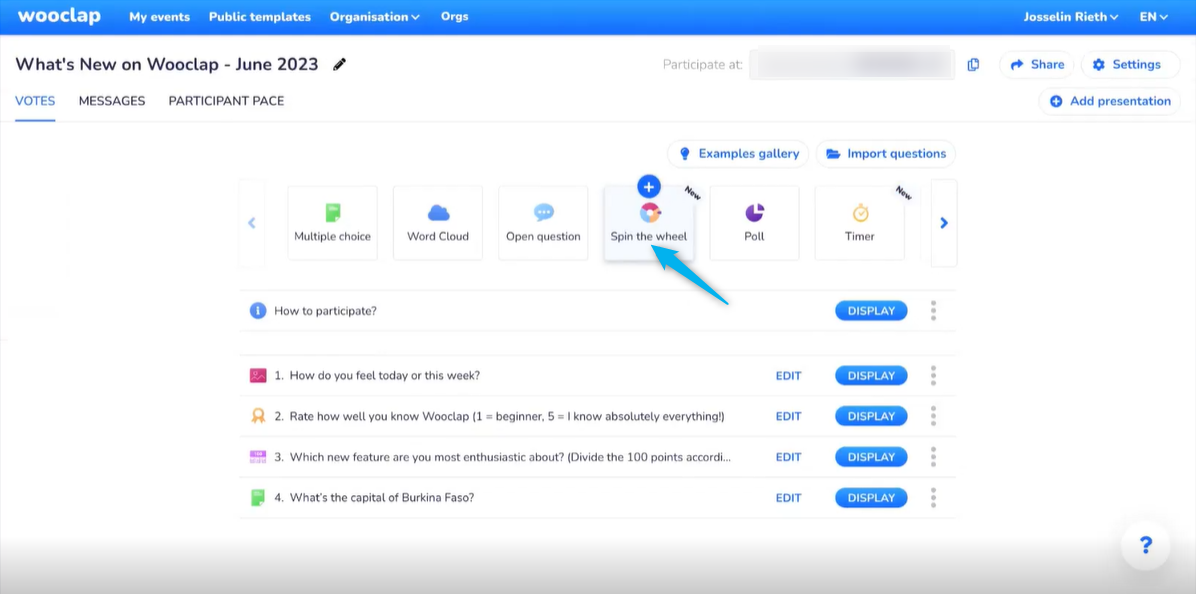Viewport: 1196px width, 594px height.
Task: Click the event title What's New on Wooclap
Action: point(166,64)
